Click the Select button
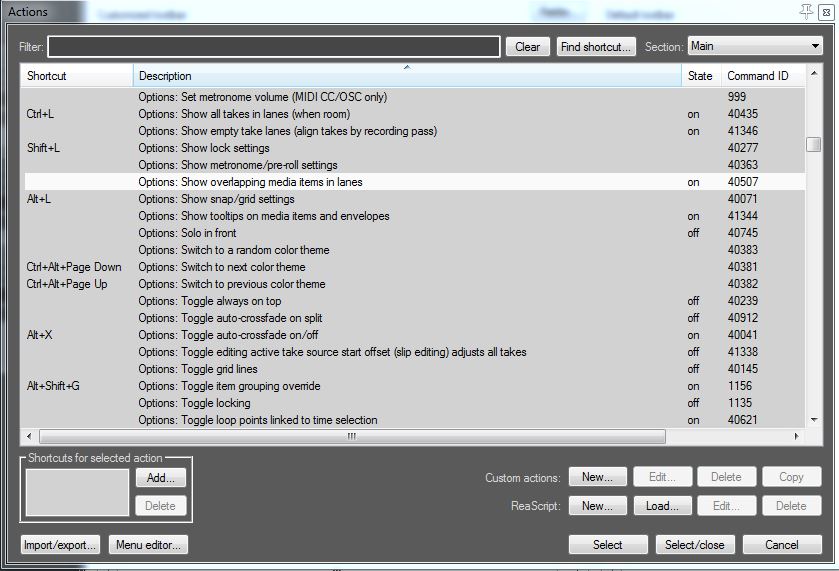Viewport: 839px width, 571px height. pos(608,545)
